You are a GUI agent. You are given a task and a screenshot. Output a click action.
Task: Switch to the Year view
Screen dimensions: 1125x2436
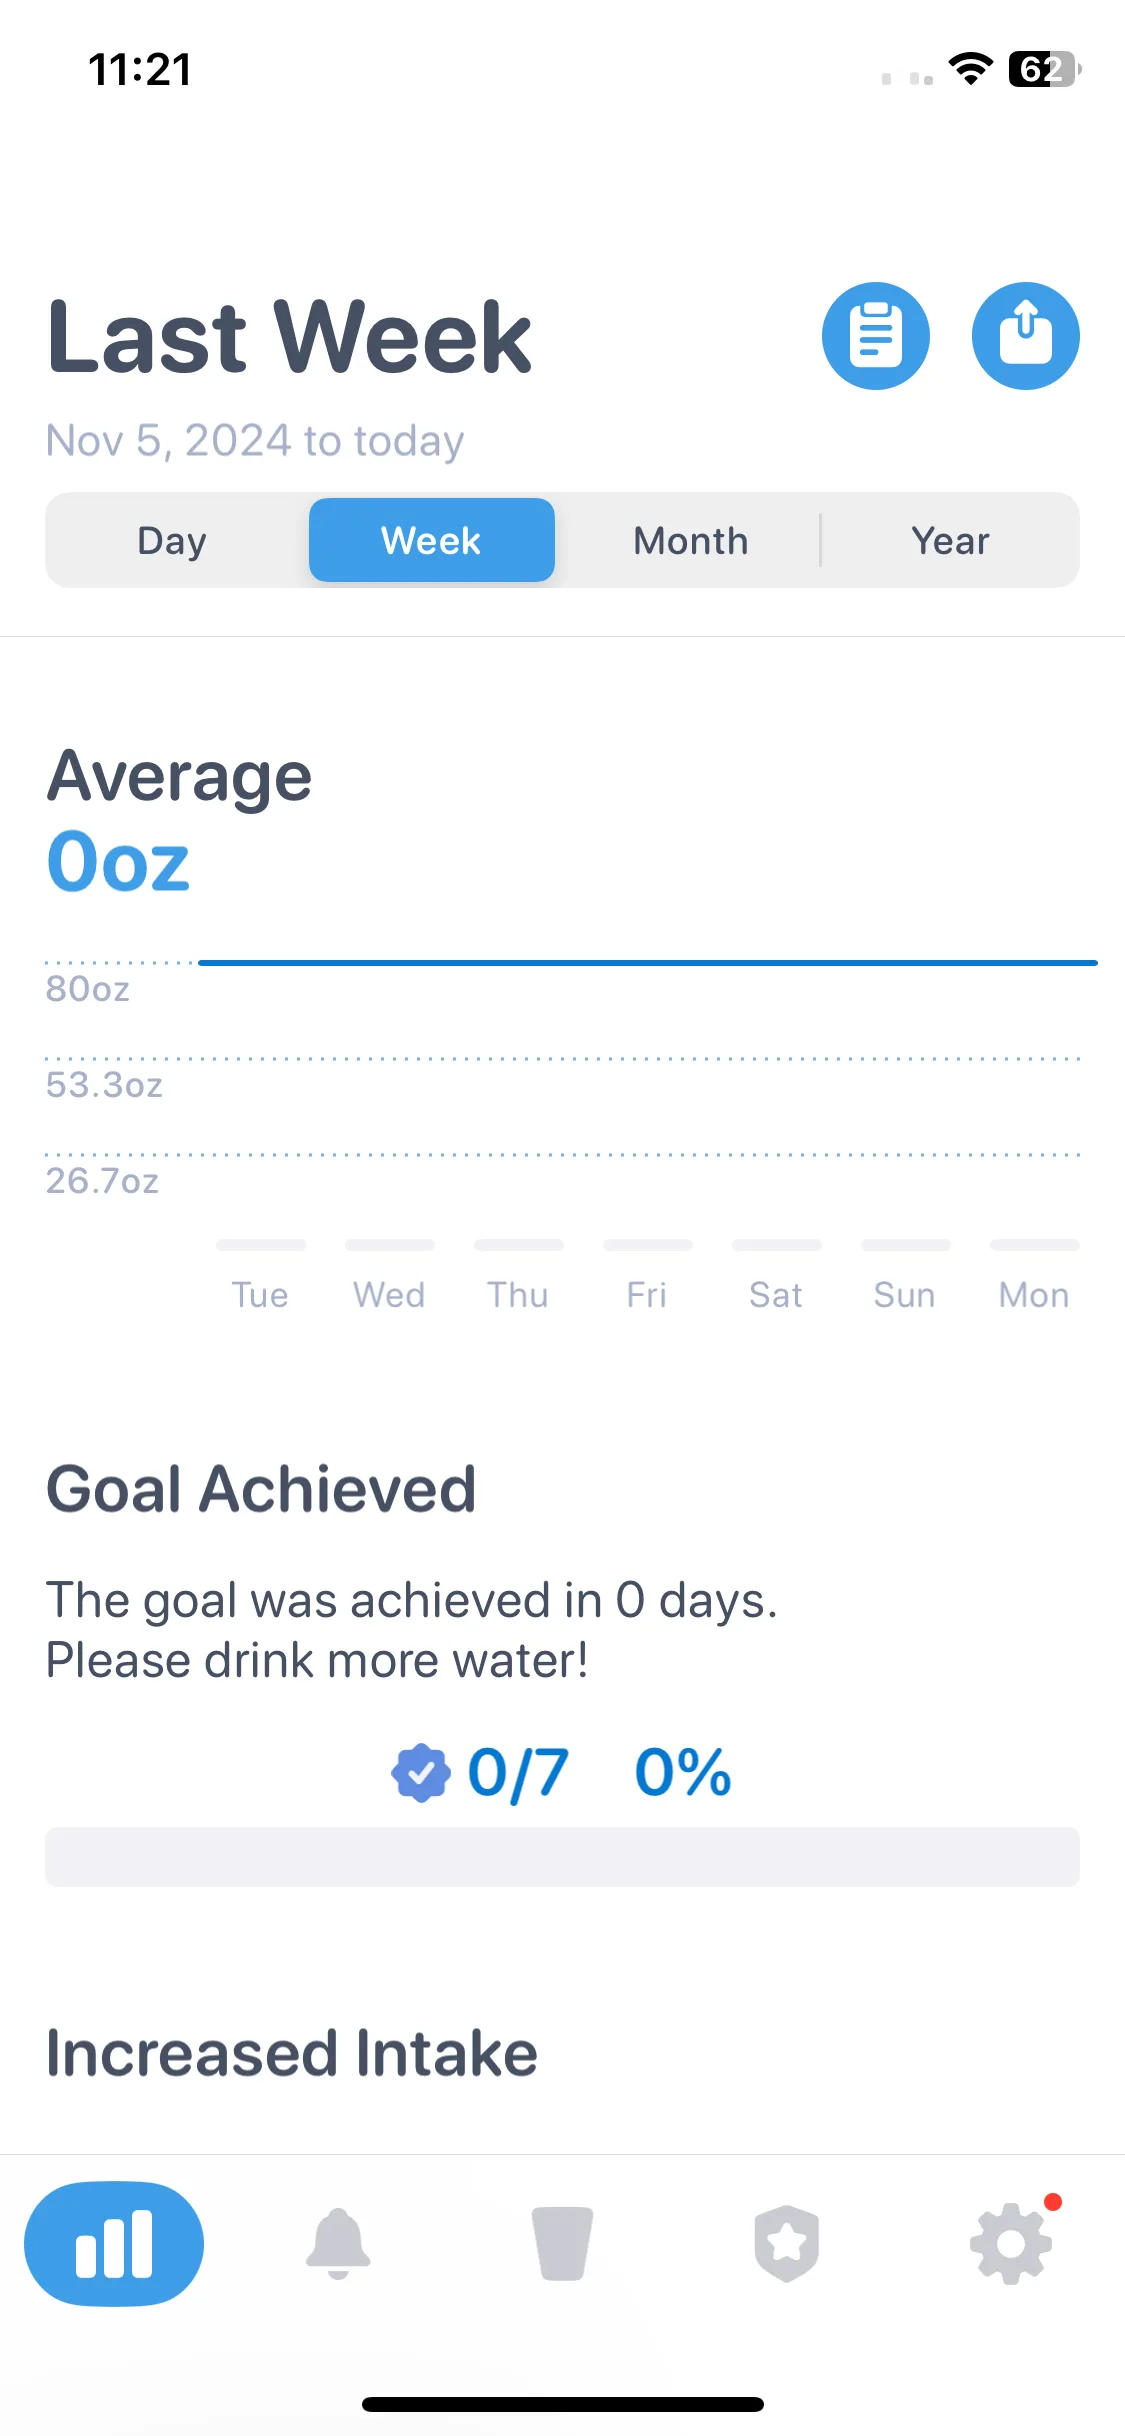pos(950,540)
